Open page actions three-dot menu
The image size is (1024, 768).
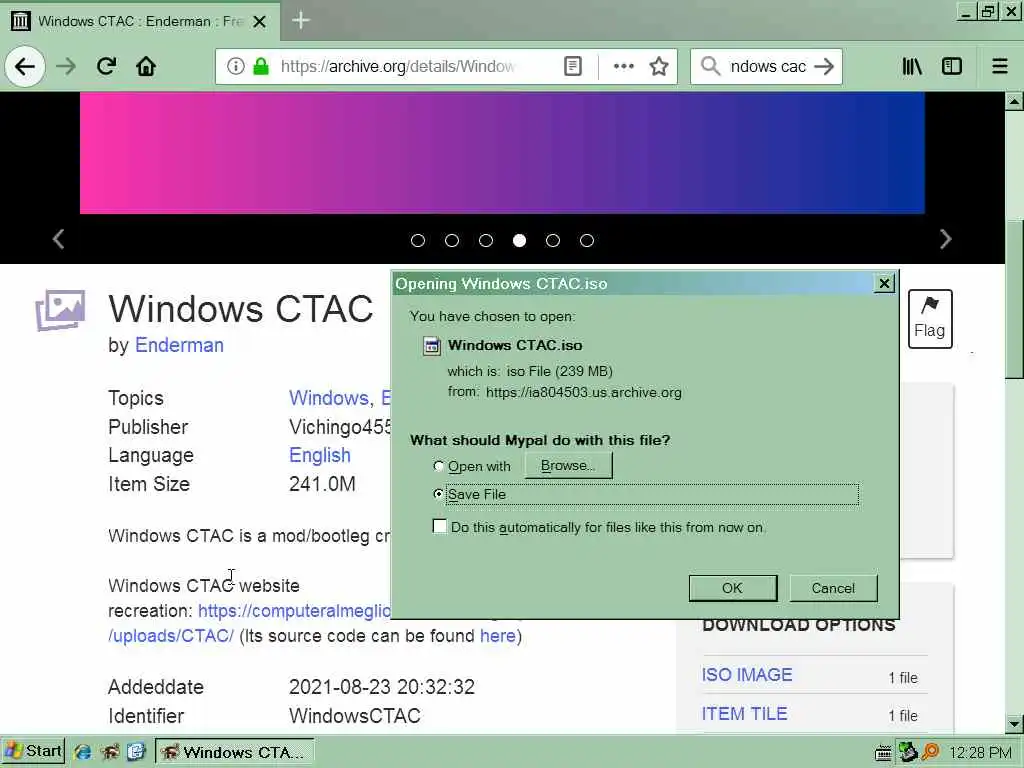click(x=624, y=66)
